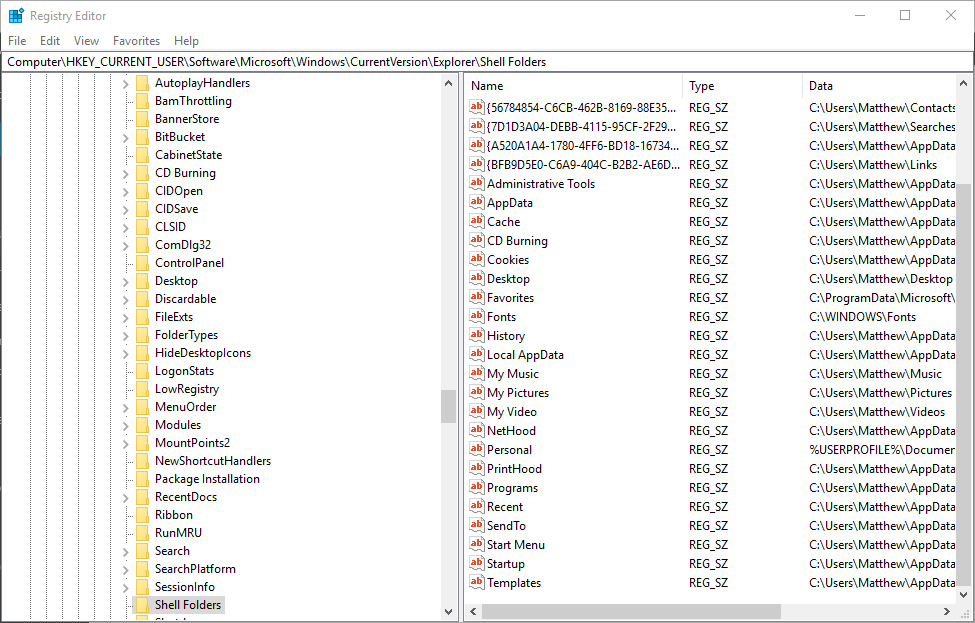This screenshot has width=975, height=623.
Task: Click the C:\WINDOWS\Fonts data cell
Action: coord(862,316)
